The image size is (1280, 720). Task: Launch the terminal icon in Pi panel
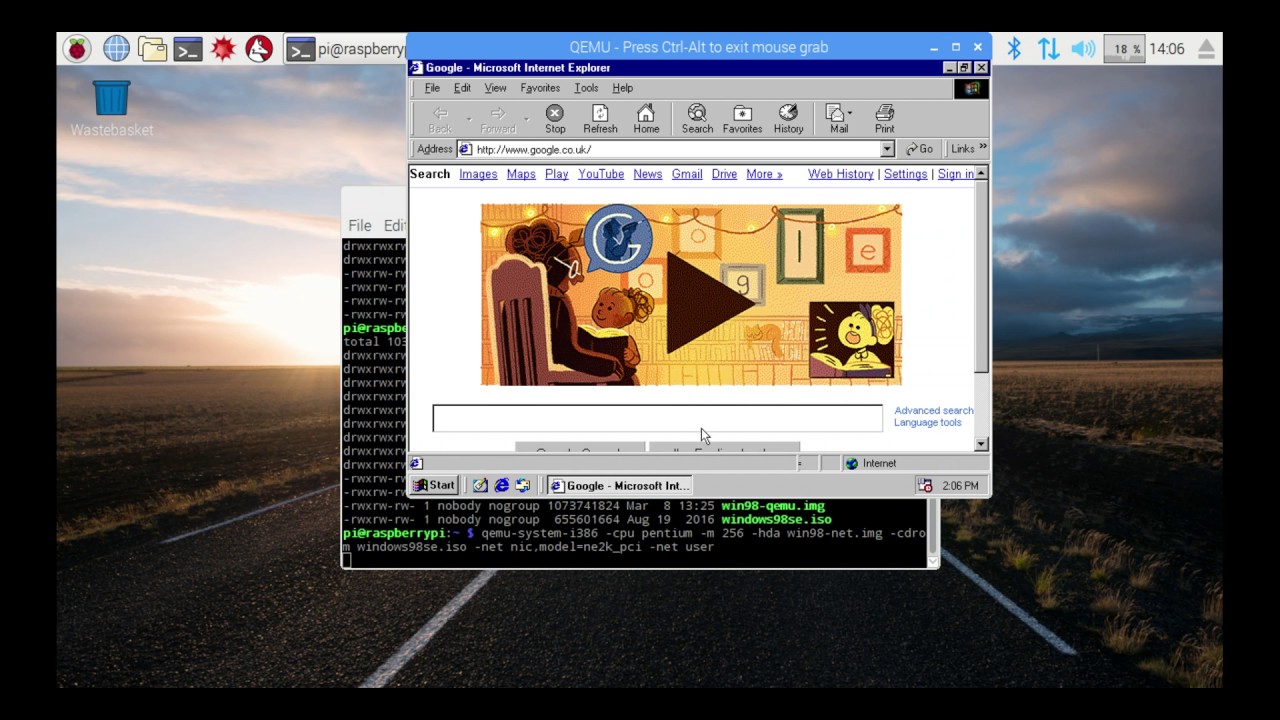(x=188, y=48)
